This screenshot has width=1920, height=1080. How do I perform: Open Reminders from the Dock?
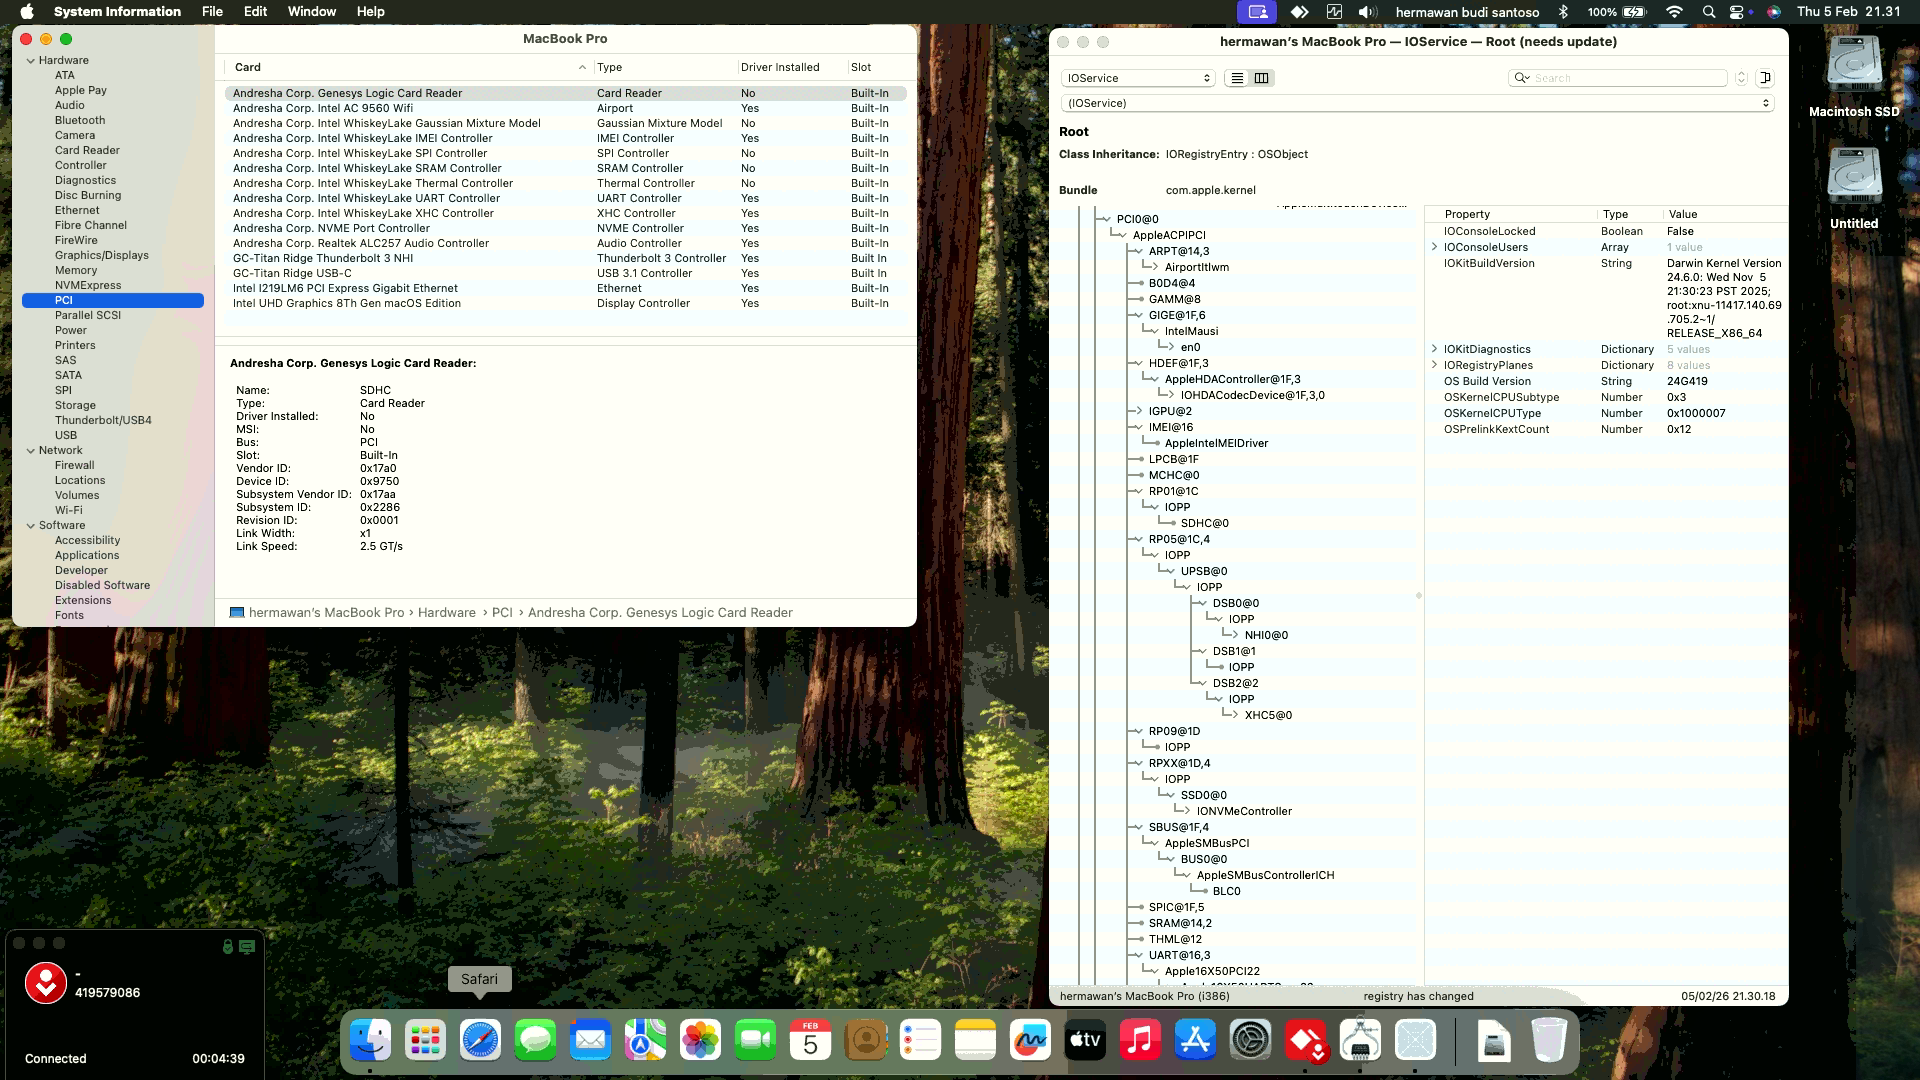[x=920, y=1041]
